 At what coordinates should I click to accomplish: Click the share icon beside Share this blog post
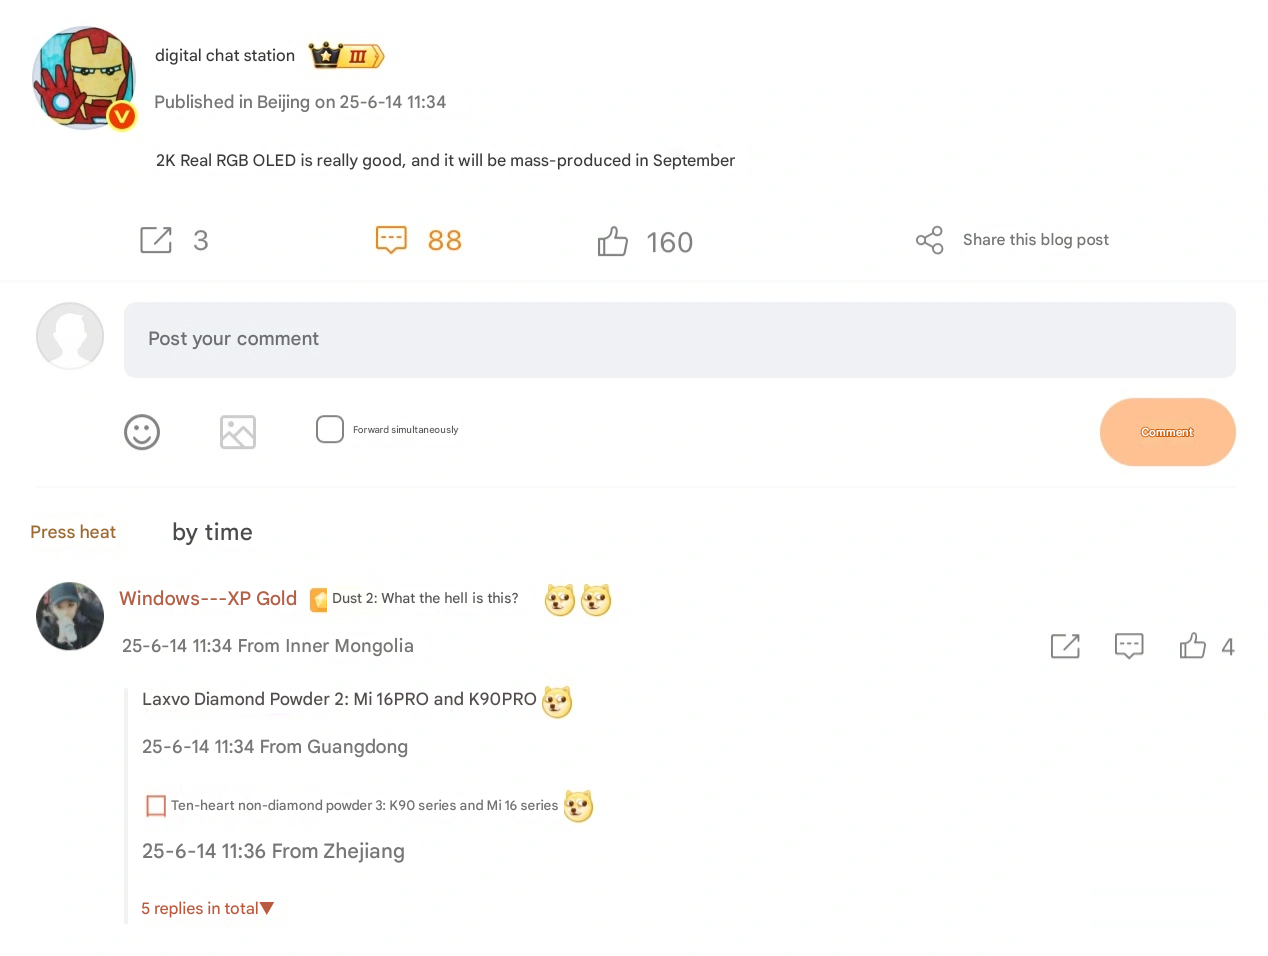(929, 240)
